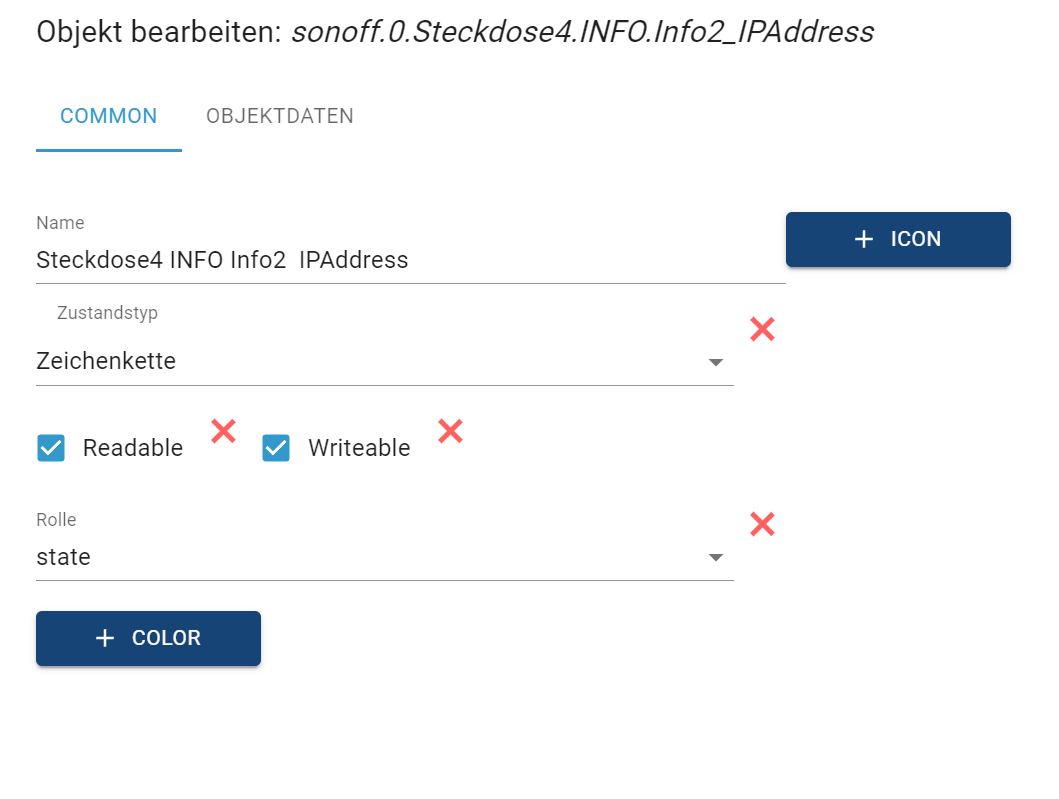Click the object ID in the title
This screenshot has height=799, width=1059.
click(582, 32)
